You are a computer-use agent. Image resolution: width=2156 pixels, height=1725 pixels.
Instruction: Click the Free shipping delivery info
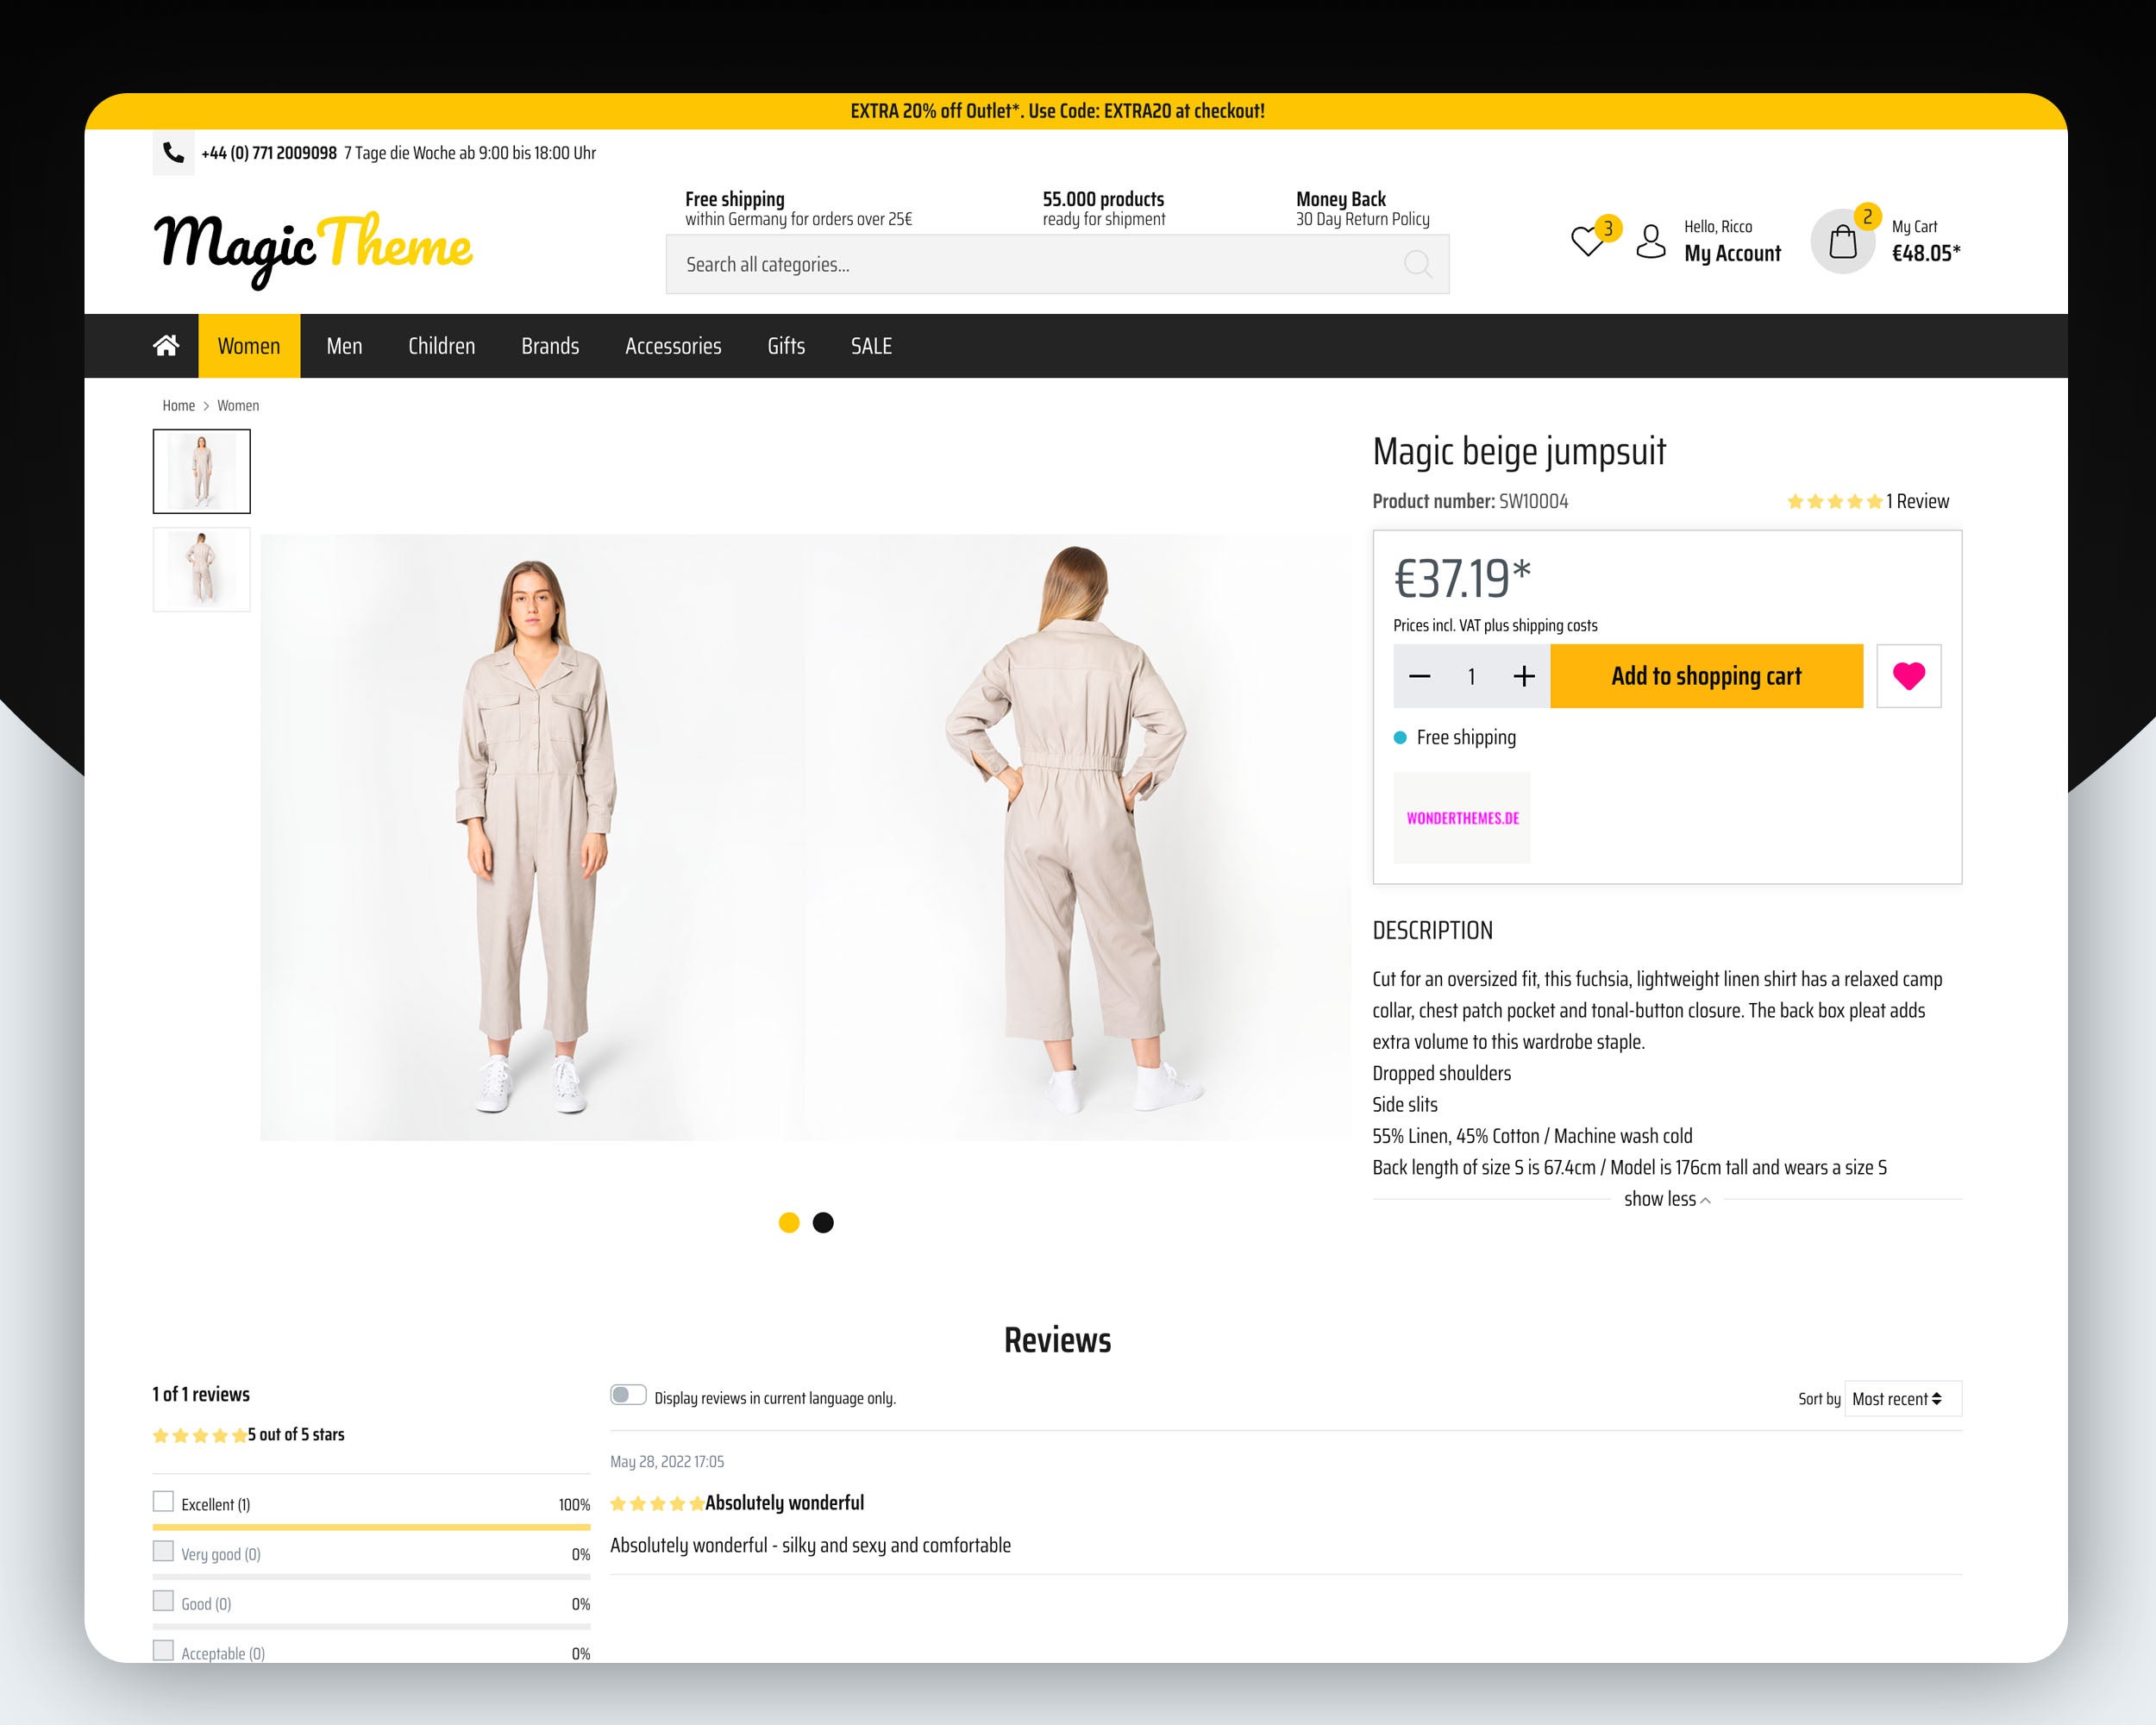coord(1455,737)
